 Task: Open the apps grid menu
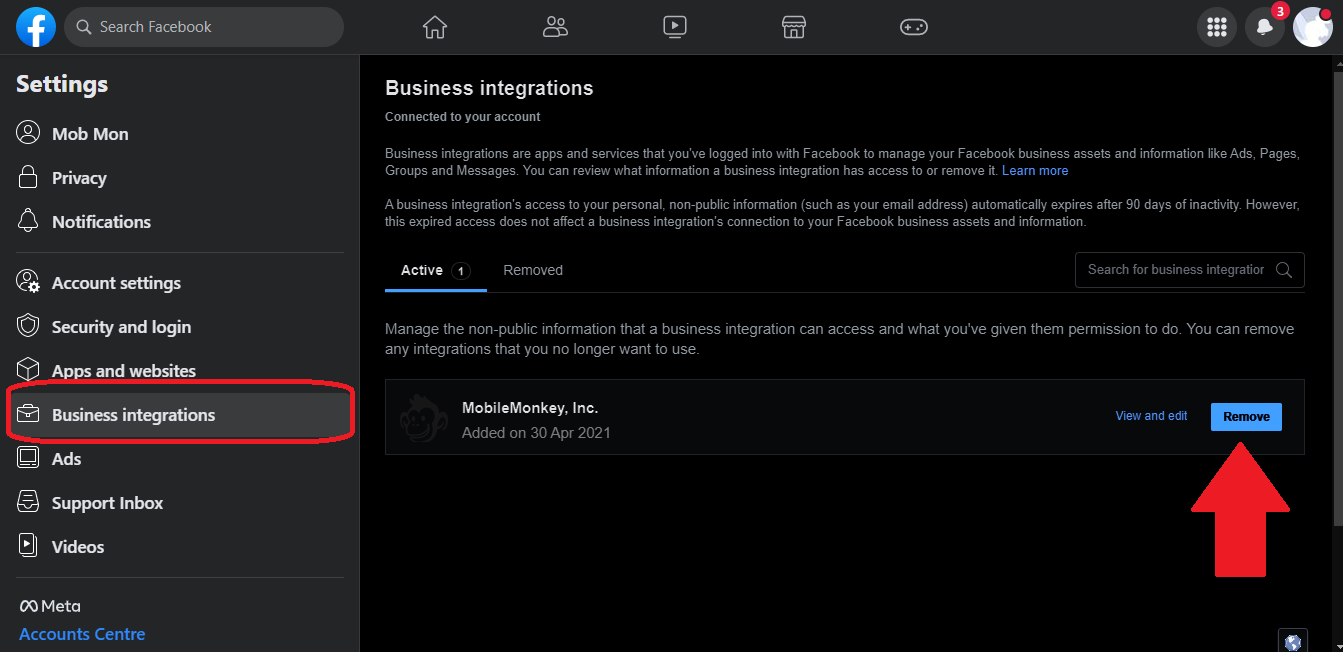click(x=1217, y=27)
